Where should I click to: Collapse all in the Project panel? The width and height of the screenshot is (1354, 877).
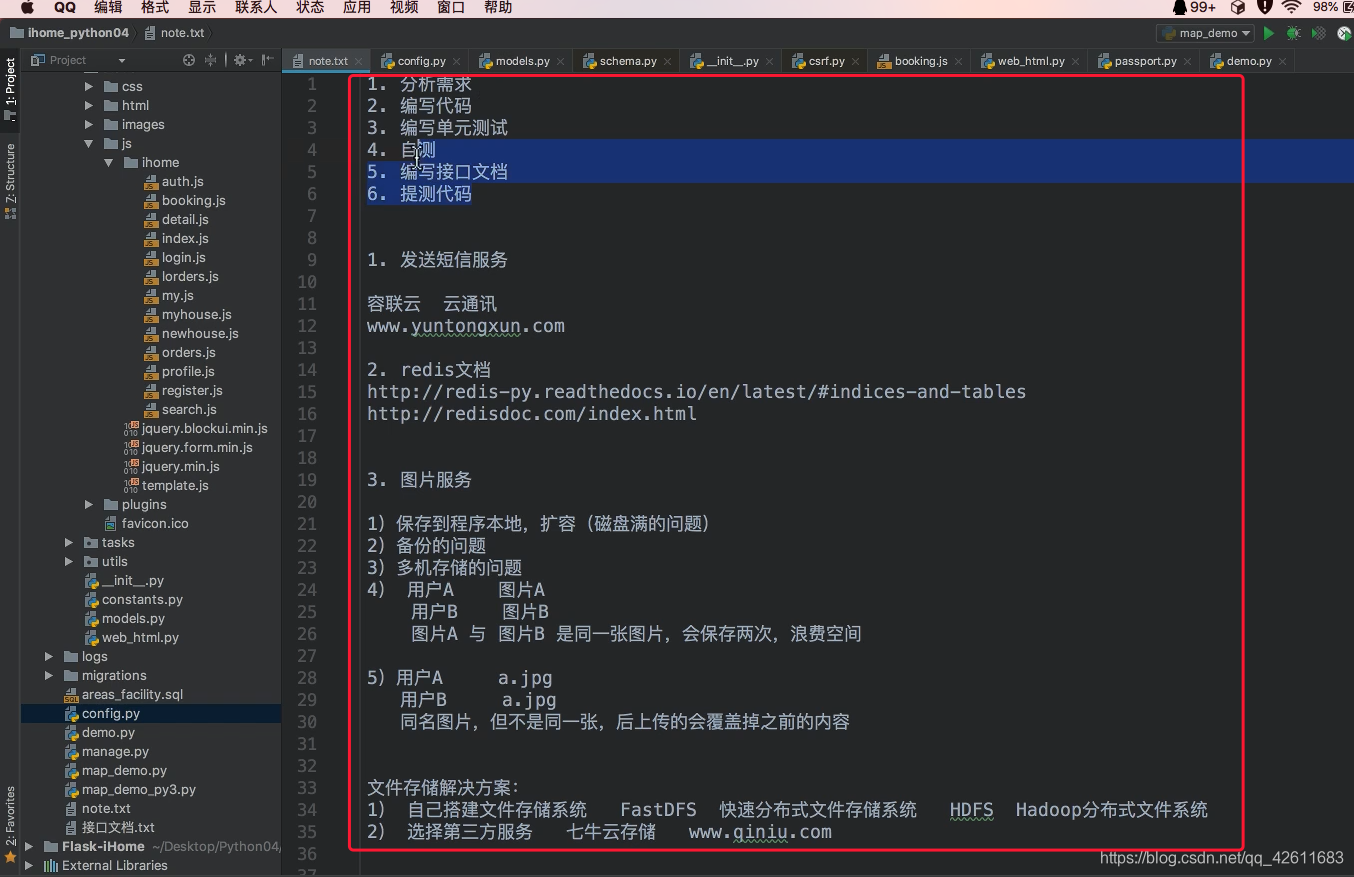coord(211,60)
